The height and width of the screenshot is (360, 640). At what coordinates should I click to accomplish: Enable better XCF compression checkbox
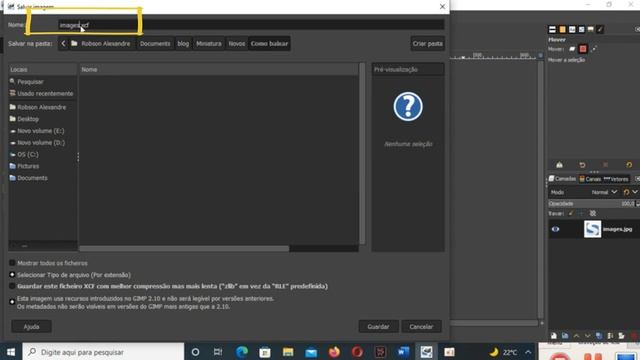[x=12, y=286]
